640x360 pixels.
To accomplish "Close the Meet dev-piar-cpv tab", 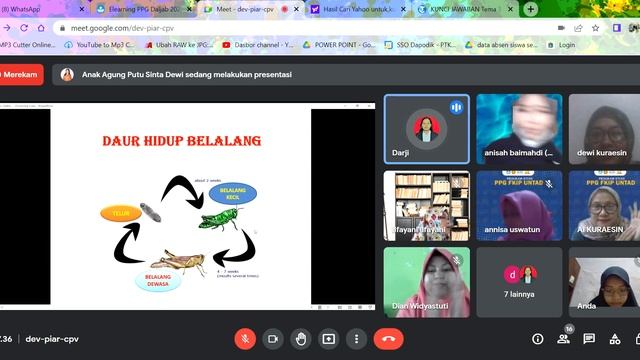I will (296, 9).
